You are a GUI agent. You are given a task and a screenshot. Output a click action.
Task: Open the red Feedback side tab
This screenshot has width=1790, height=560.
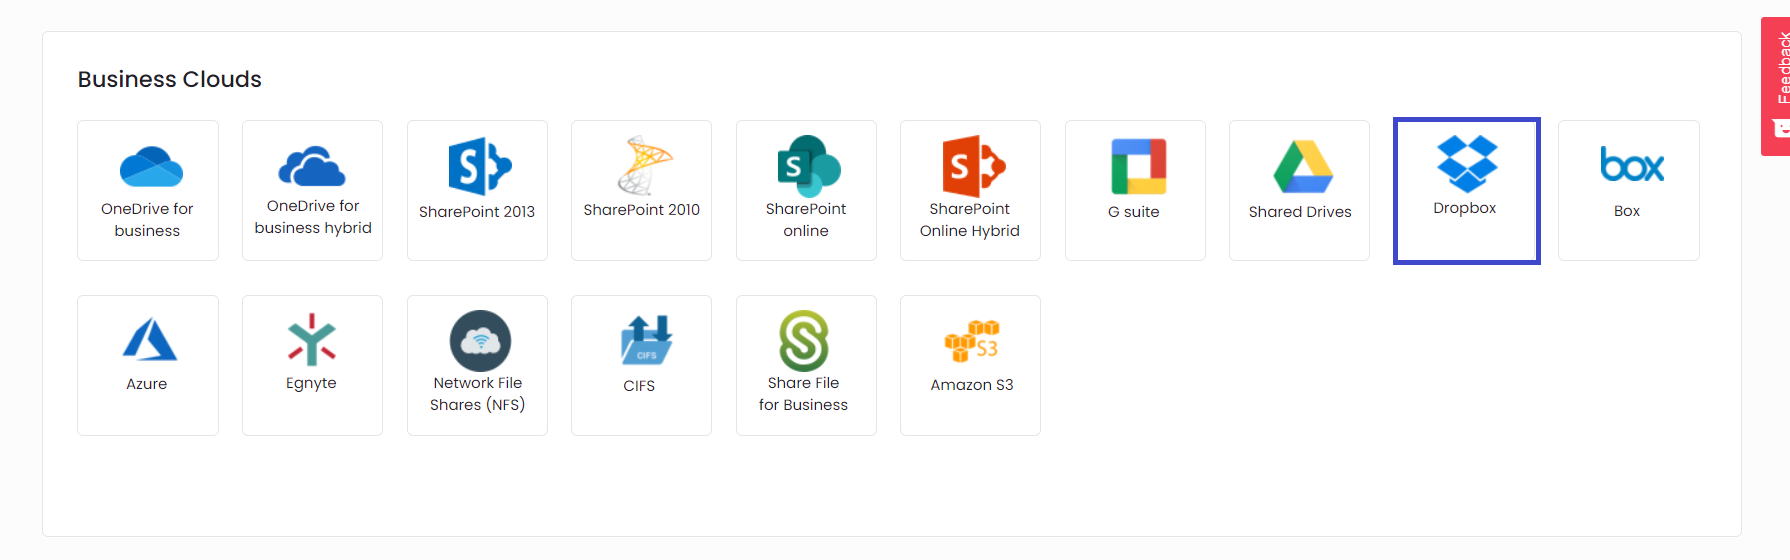tap(1776, 86)
